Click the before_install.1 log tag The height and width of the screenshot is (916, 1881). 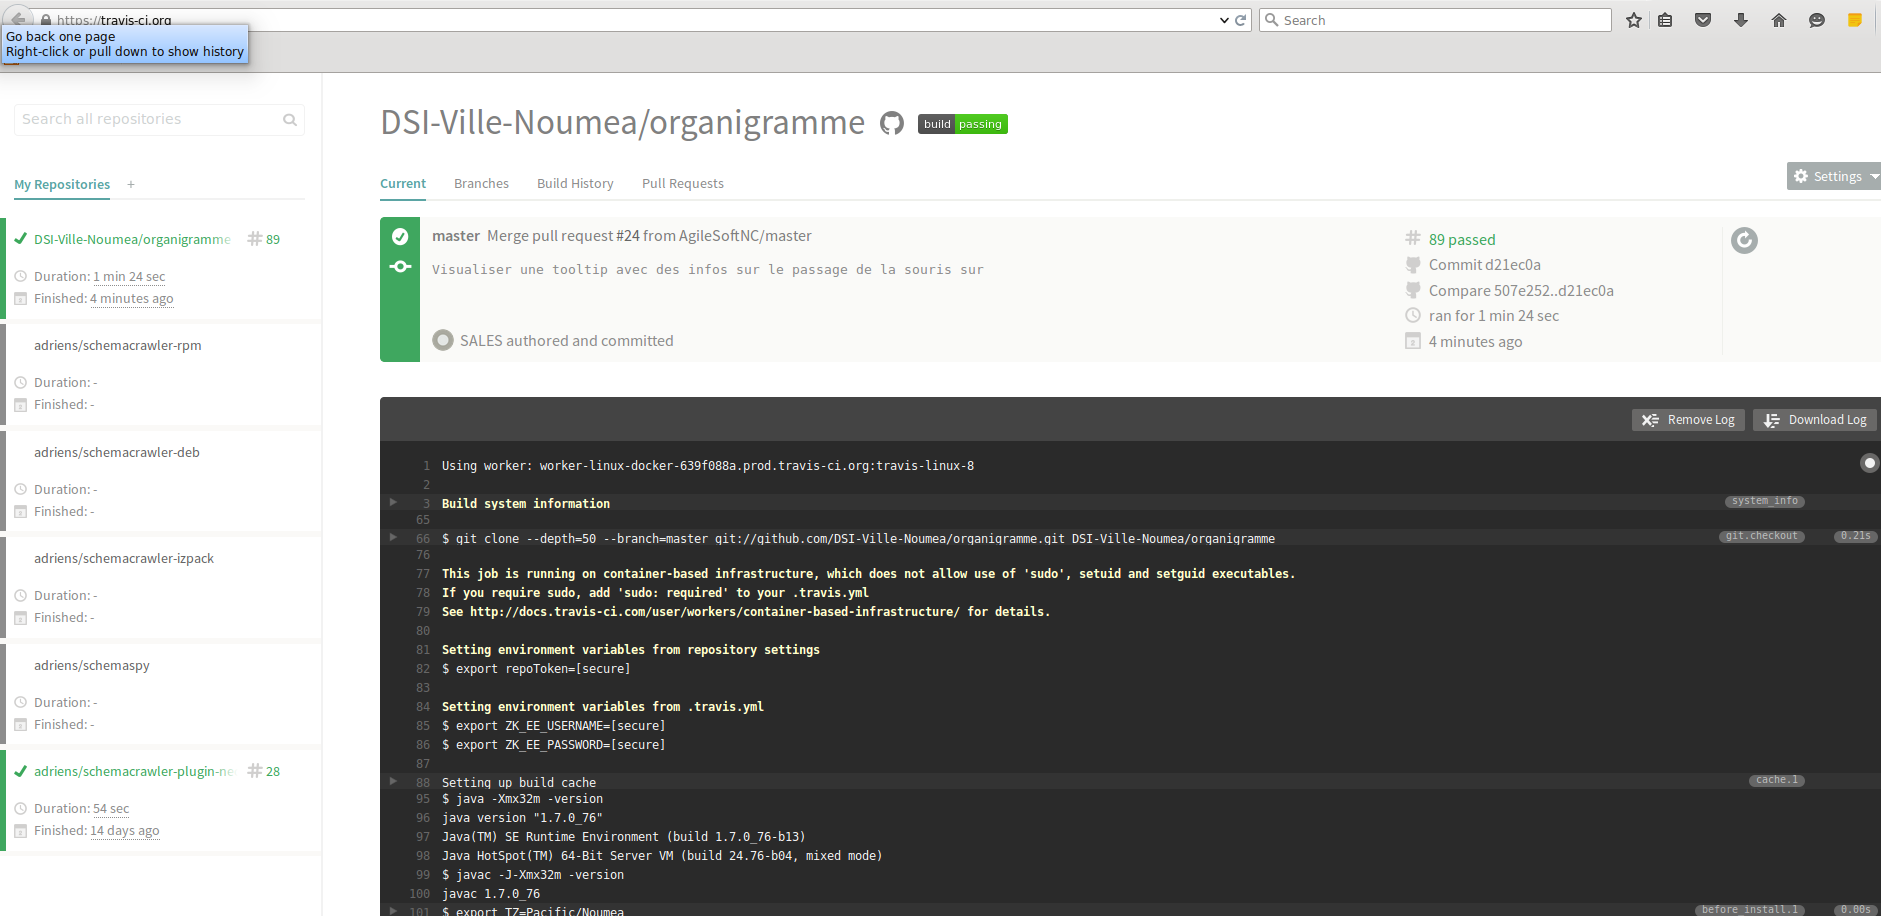pos(1750,910)
